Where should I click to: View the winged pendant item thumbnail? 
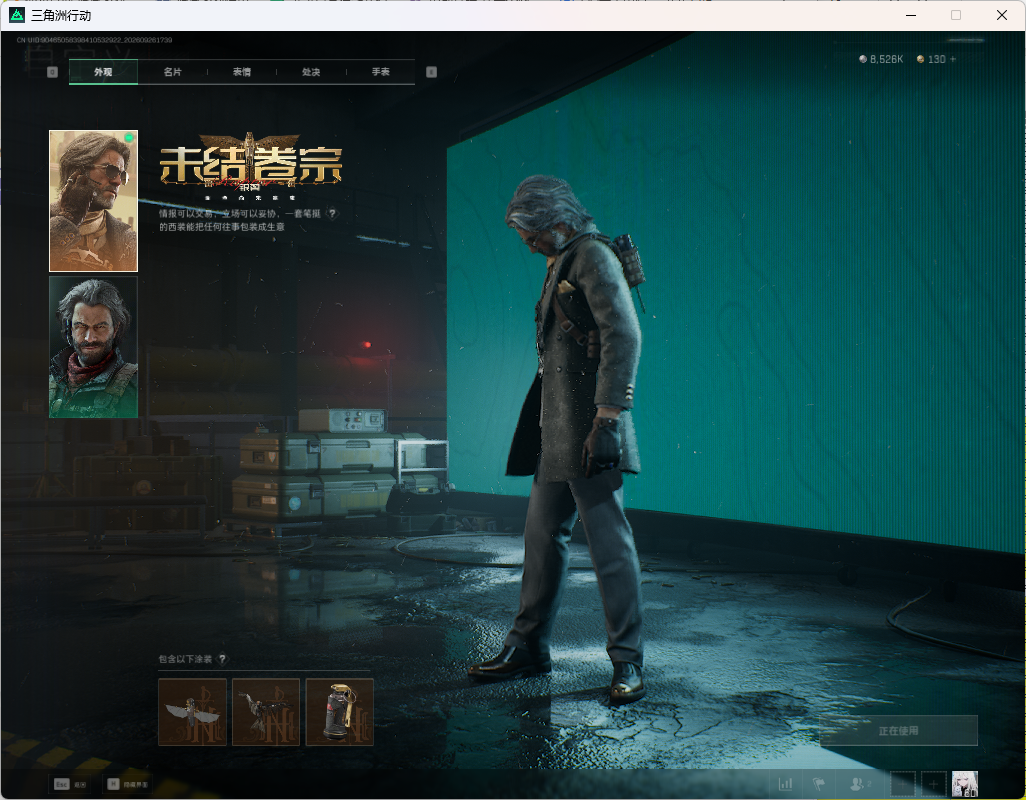point(192,712)
